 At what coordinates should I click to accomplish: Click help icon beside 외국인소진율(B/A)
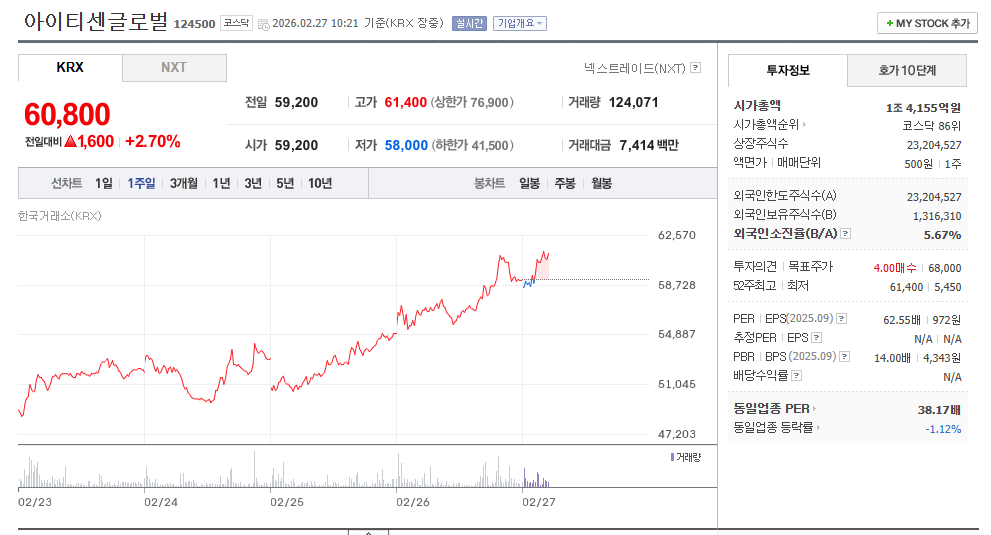click(x=846, y=233)
